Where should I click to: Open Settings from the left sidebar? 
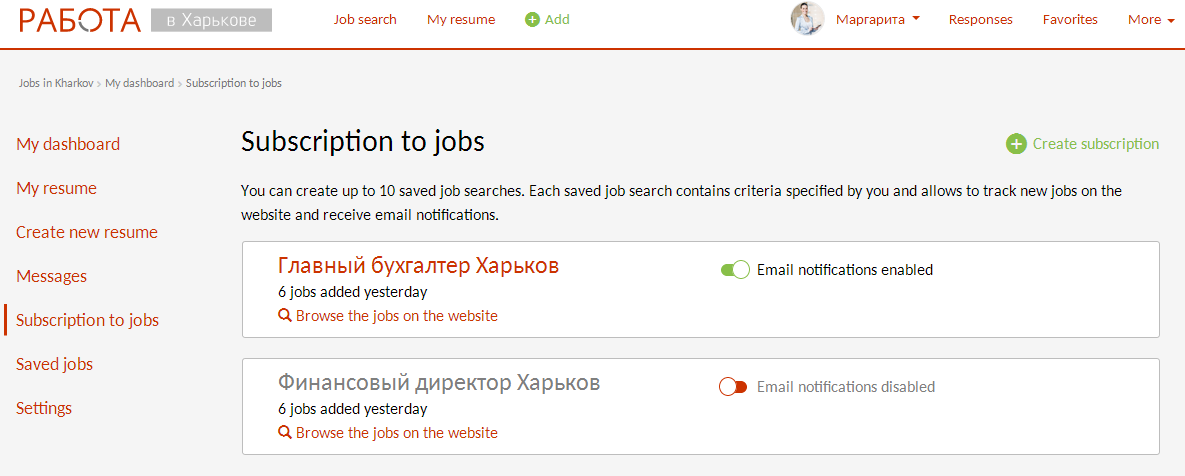[44, 408]
